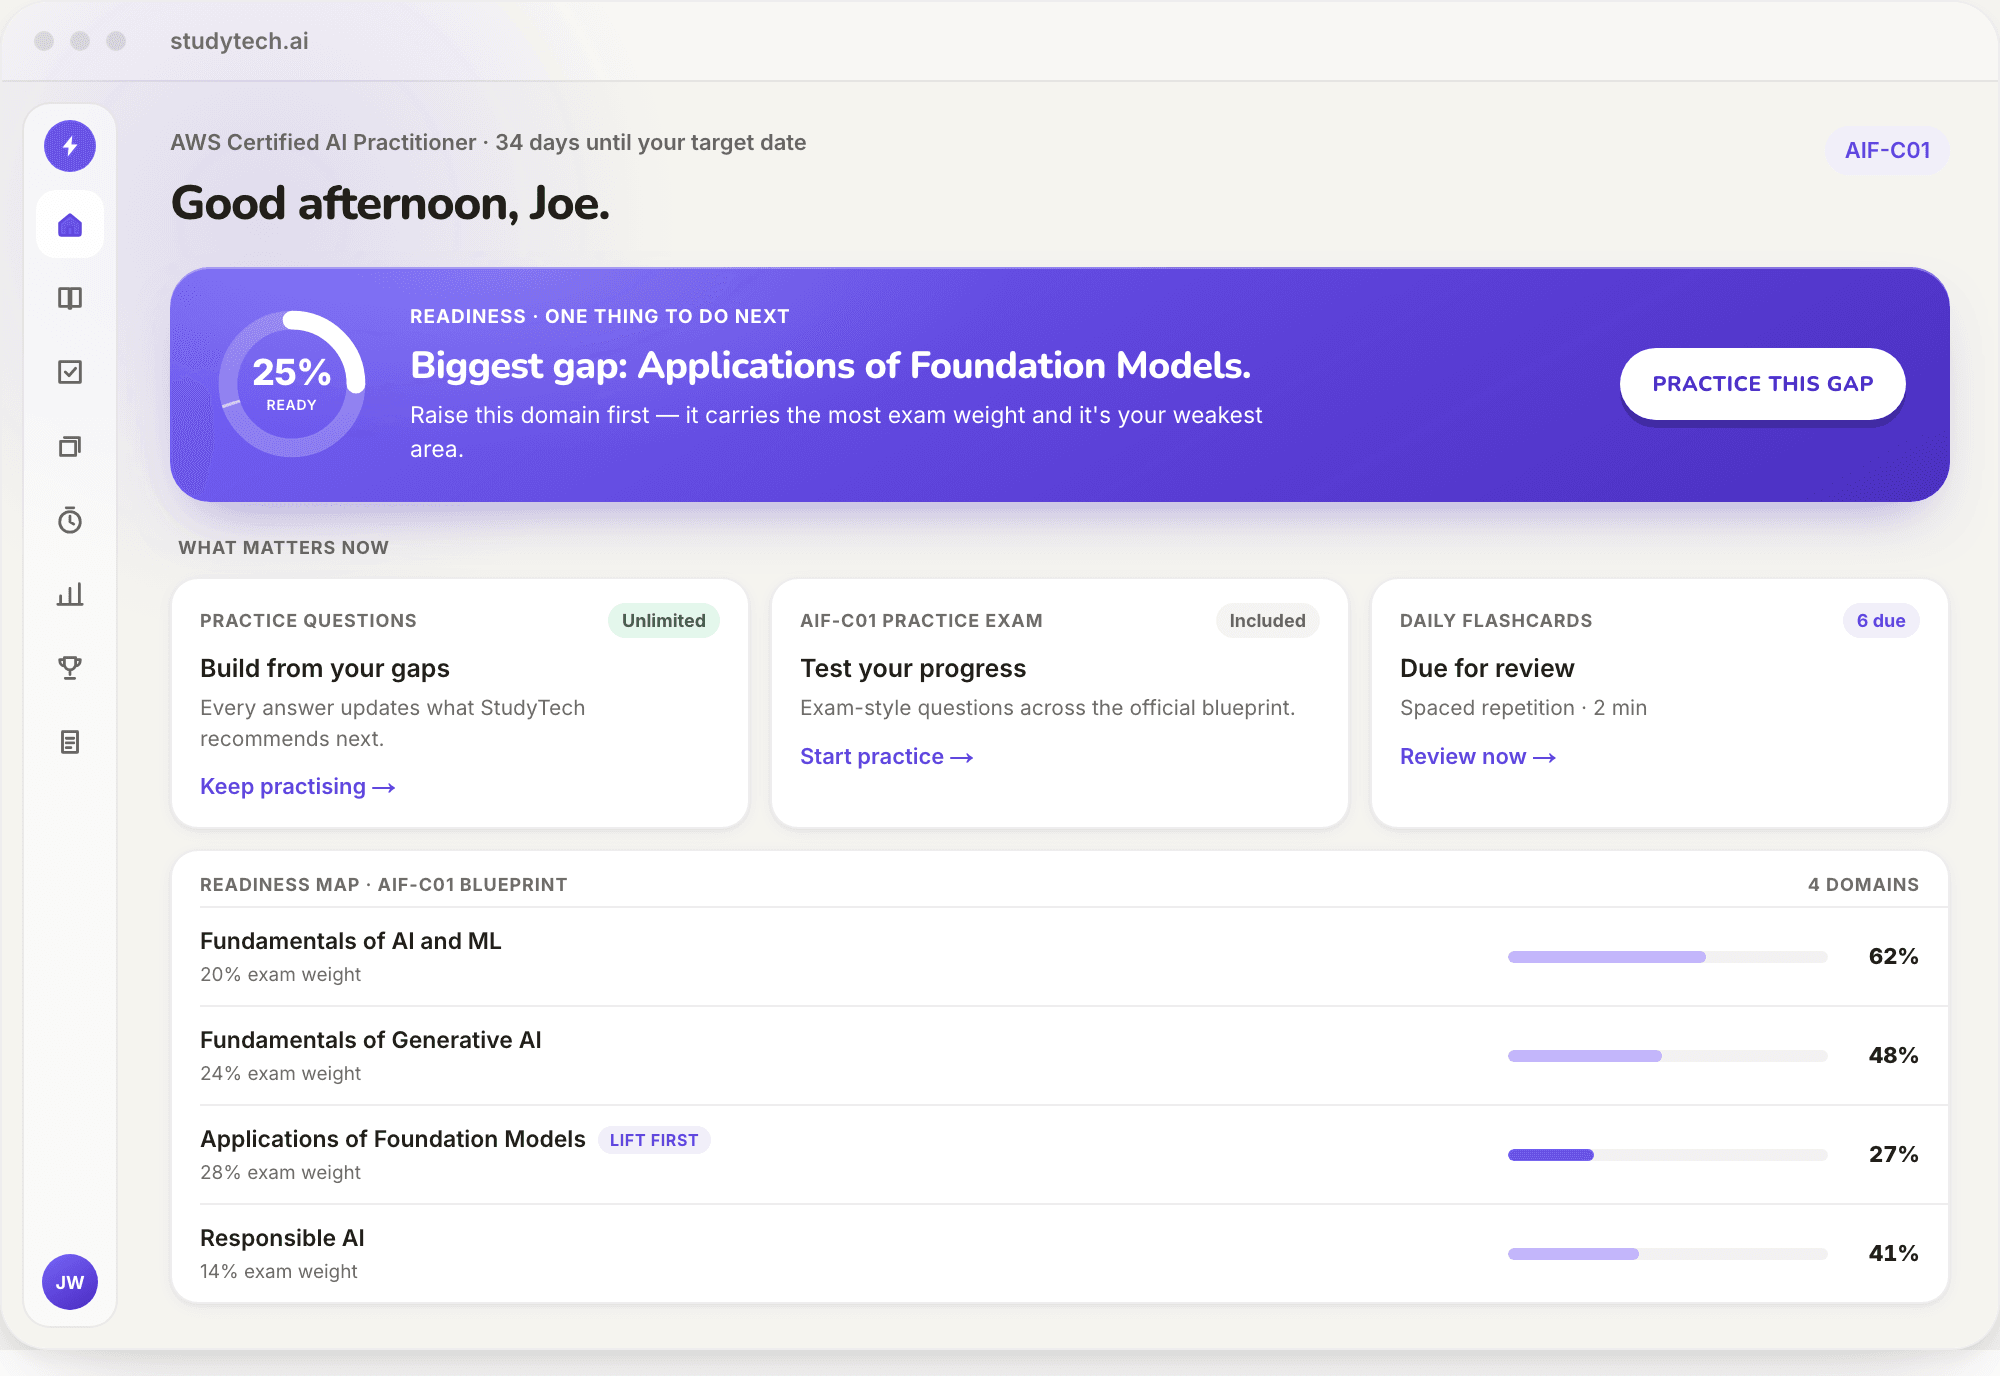The width and height of the screenshot is (2000, 1376).
Task: Click the Good afternoon, Joe greeting
Action: tap(390, 205)
